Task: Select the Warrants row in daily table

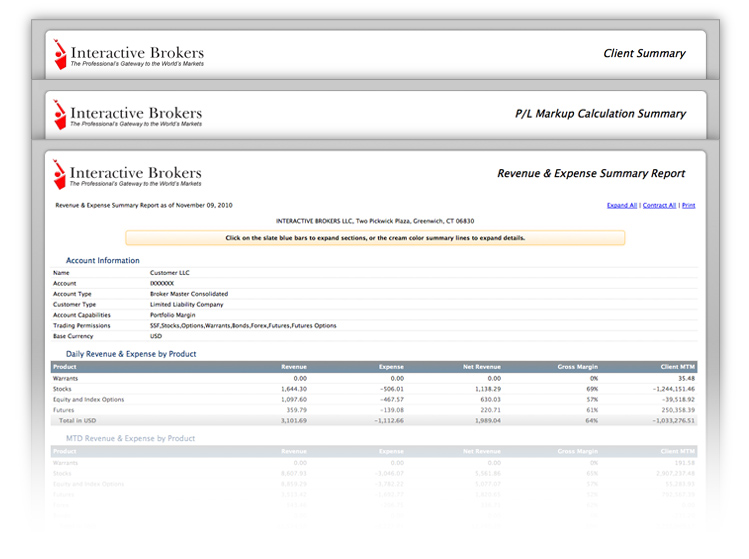Action: pyautogui.click(x=374, y=378)
